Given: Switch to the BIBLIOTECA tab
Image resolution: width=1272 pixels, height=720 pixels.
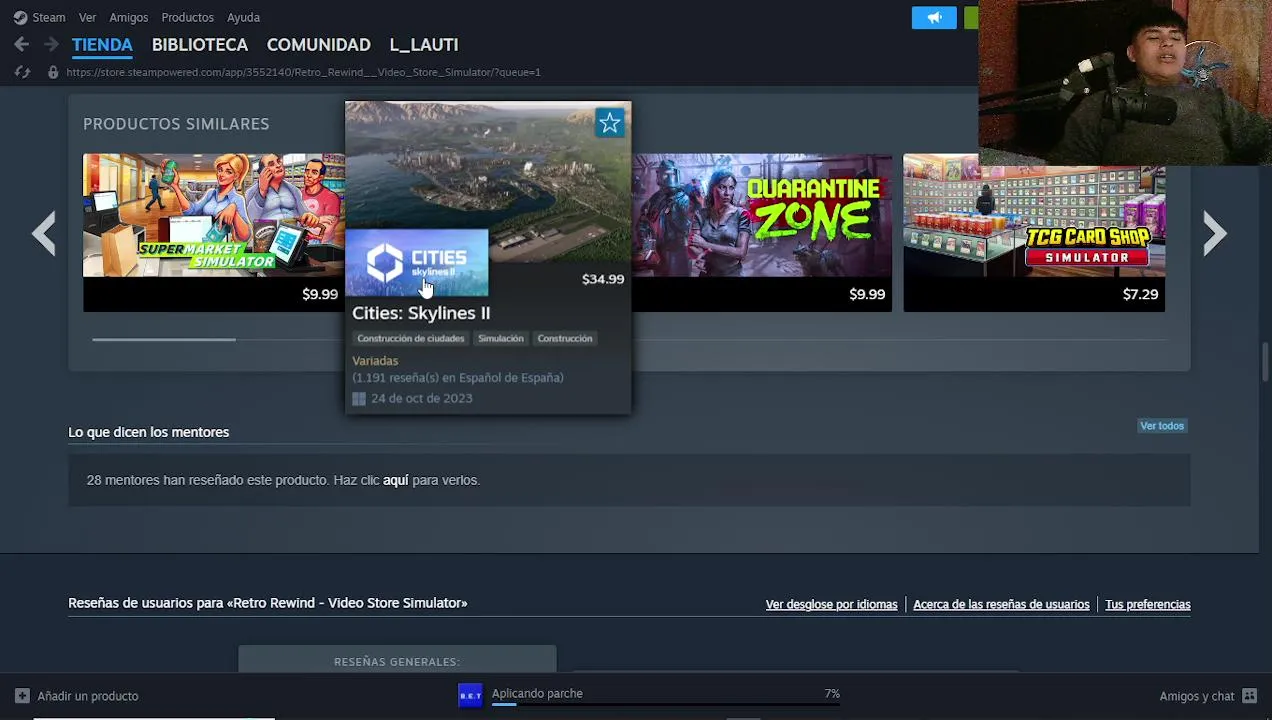Looking at the screenshot, I should pyautogui.click(x=199, y=45).
